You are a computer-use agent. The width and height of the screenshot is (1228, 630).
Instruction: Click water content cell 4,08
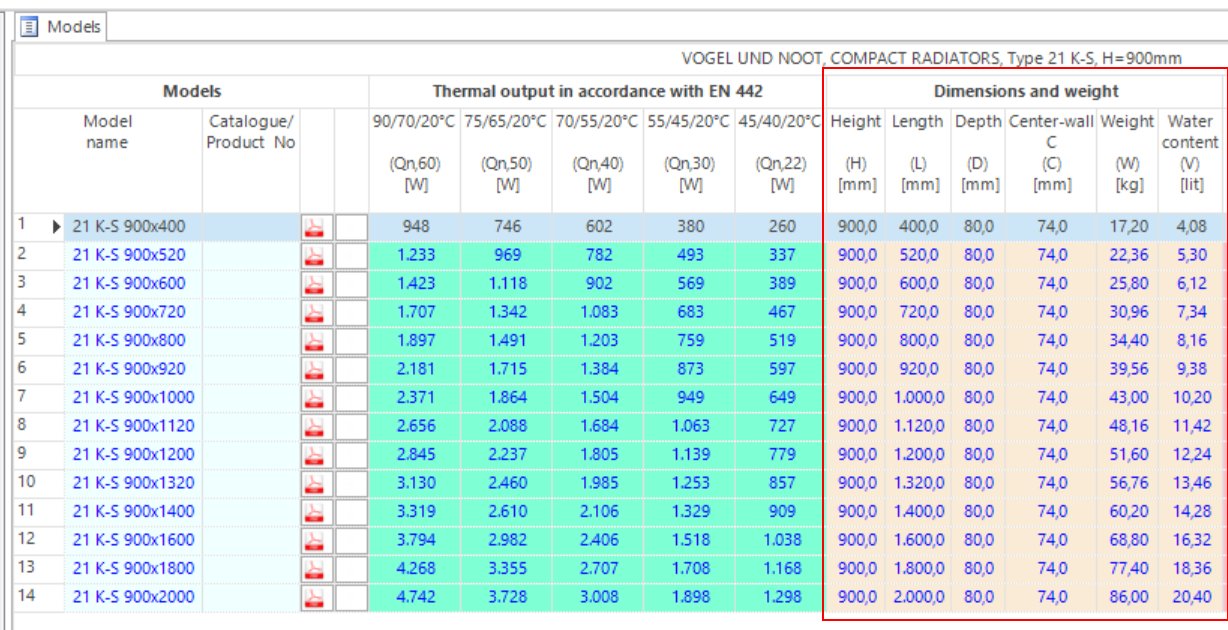tap(1190, 227)
